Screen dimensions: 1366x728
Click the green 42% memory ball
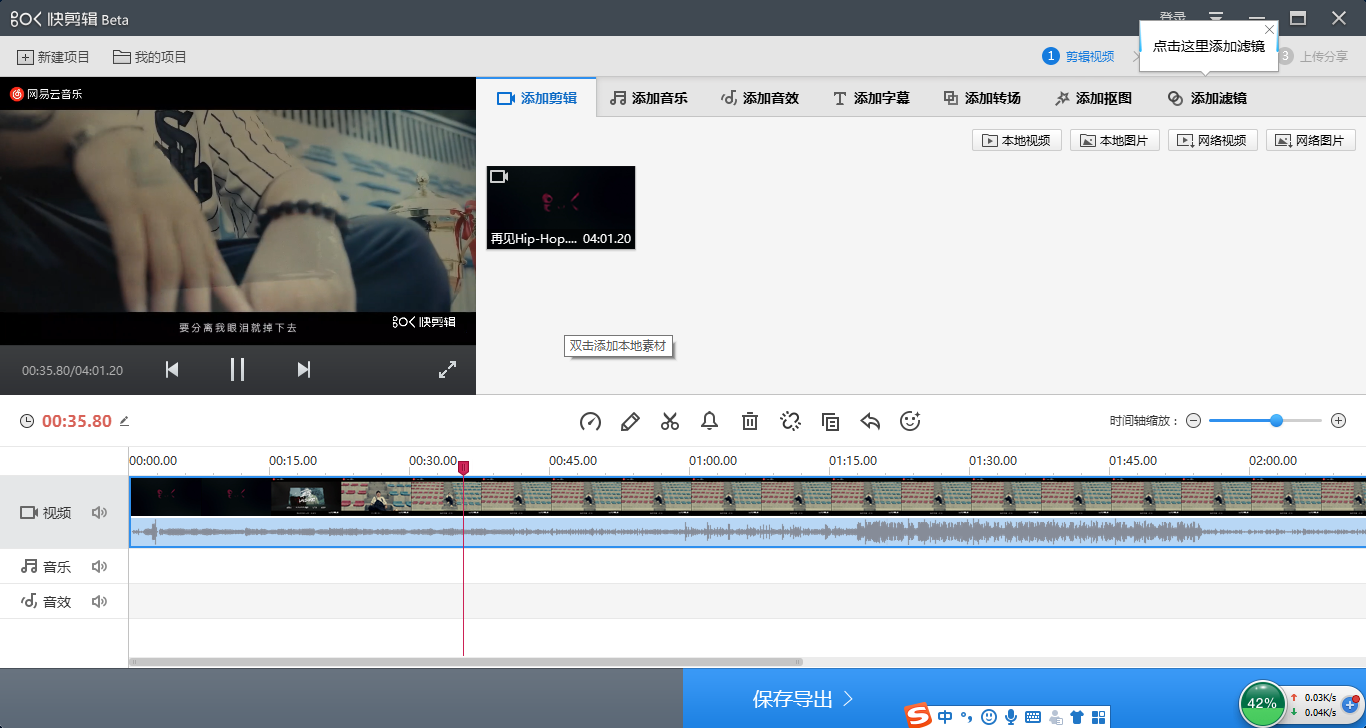[x=1262, y=703]
